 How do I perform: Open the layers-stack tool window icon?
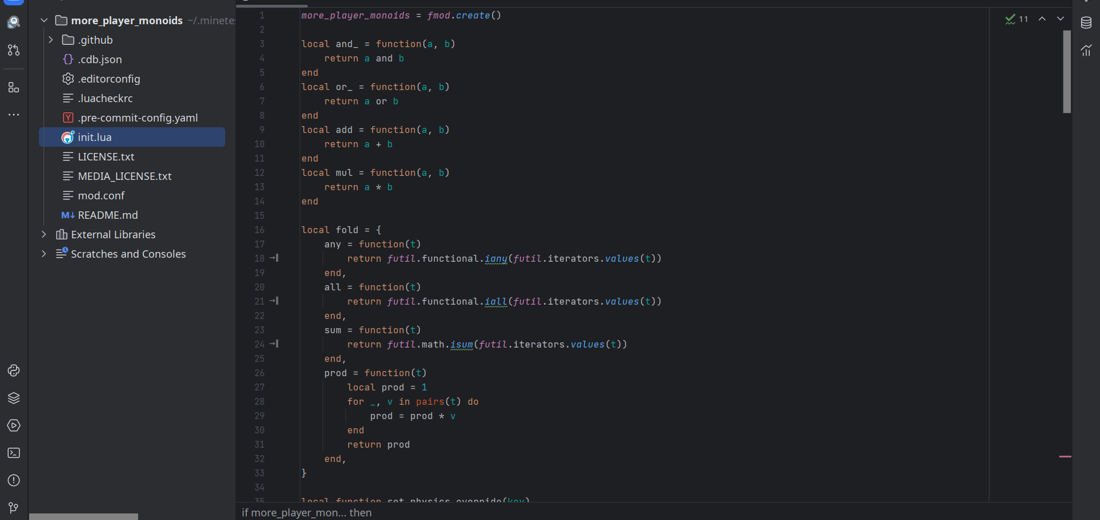click(x=13, y=398)
